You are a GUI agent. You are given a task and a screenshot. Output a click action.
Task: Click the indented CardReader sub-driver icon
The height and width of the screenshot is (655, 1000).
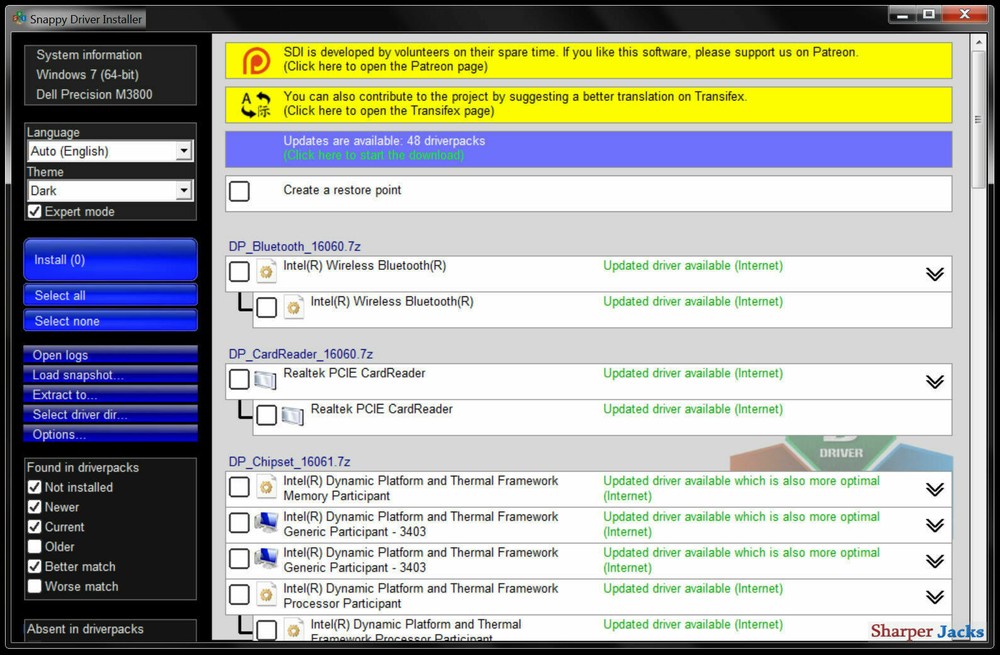point(293,414)
